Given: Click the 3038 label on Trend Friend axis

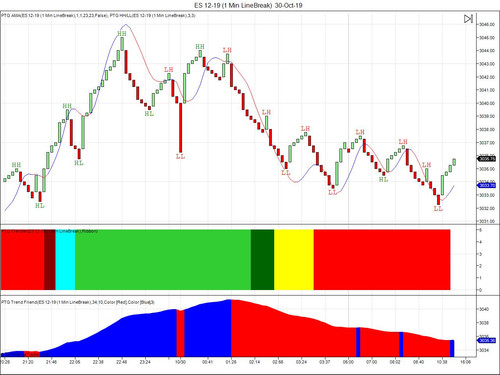Looking at the screenshot, I should [484, 323].
